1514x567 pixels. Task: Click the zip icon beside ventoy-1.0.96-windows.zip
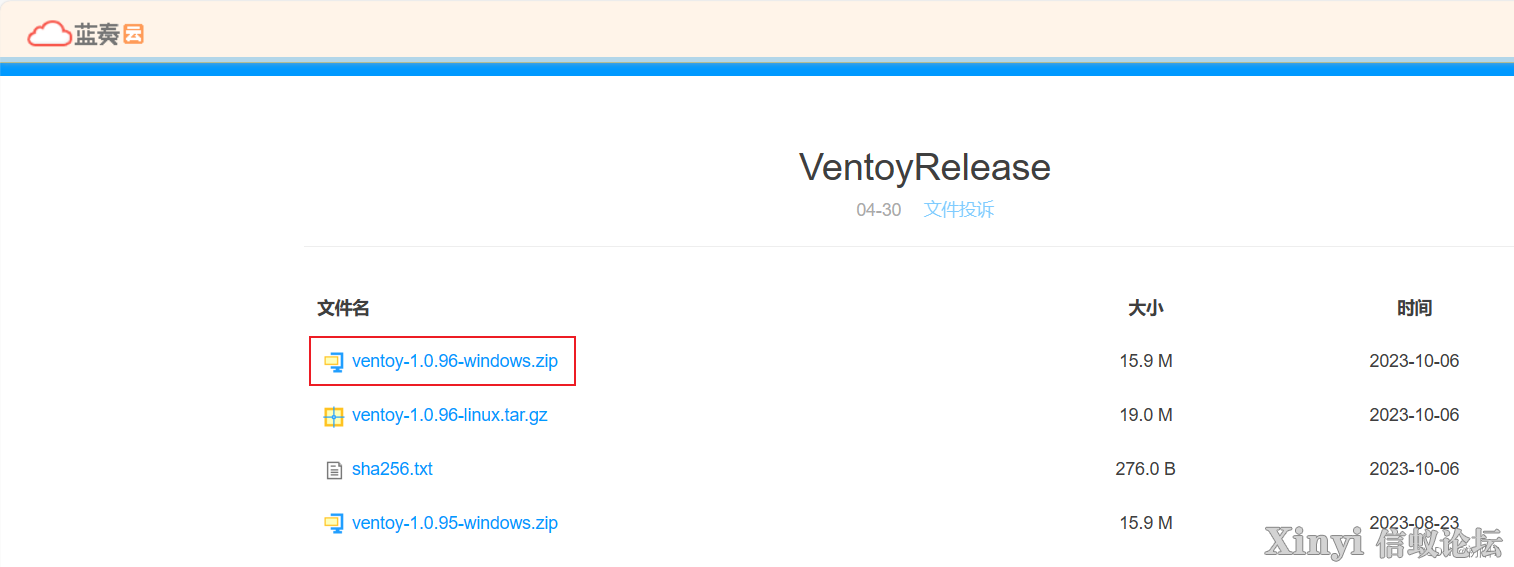[x=334, y=362]
